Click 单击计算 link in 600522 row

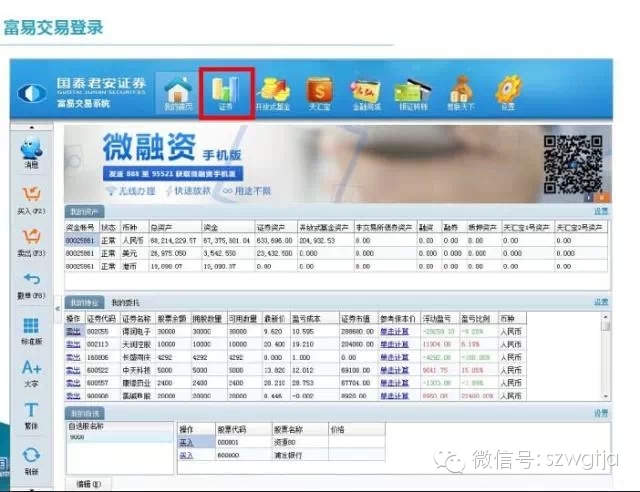tap(394, 370)
